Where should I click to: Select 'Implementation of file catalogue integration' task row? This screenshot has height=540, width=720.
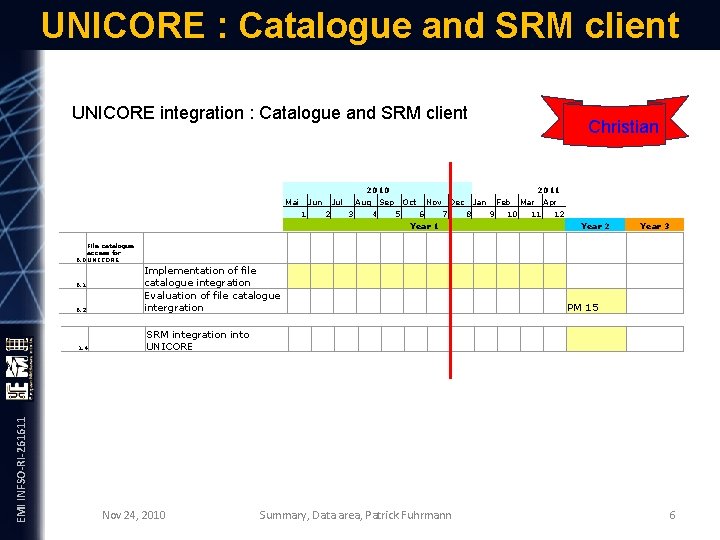point(371,276)
